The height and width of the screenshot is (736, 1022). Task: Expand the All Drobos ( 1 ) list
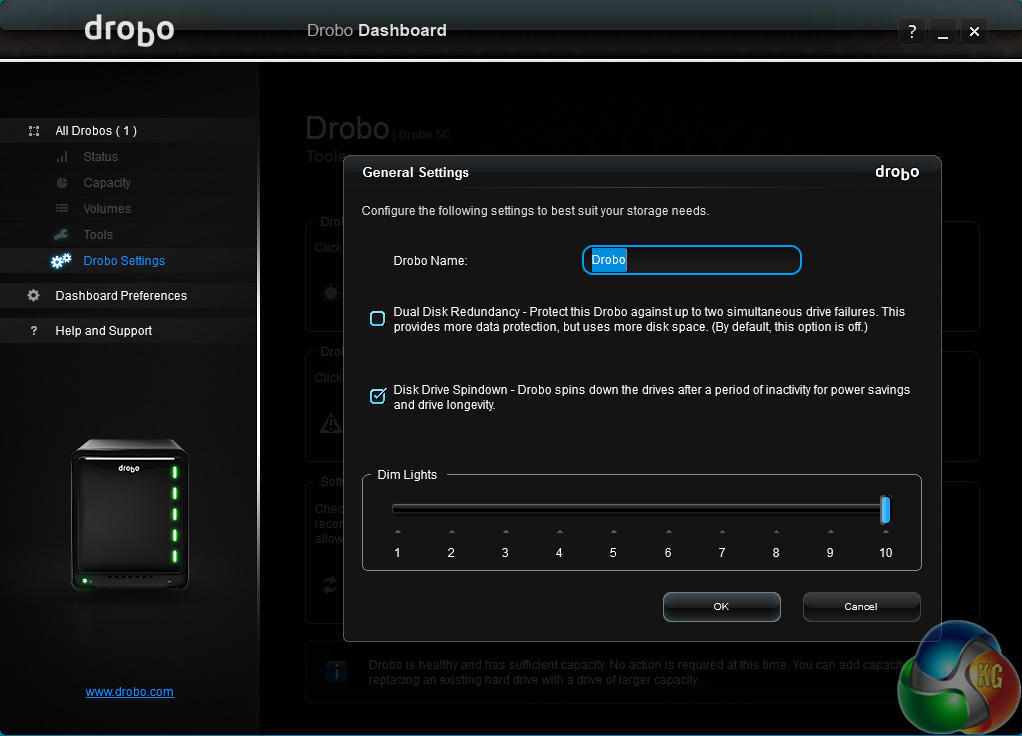click(x=96, y=131)
